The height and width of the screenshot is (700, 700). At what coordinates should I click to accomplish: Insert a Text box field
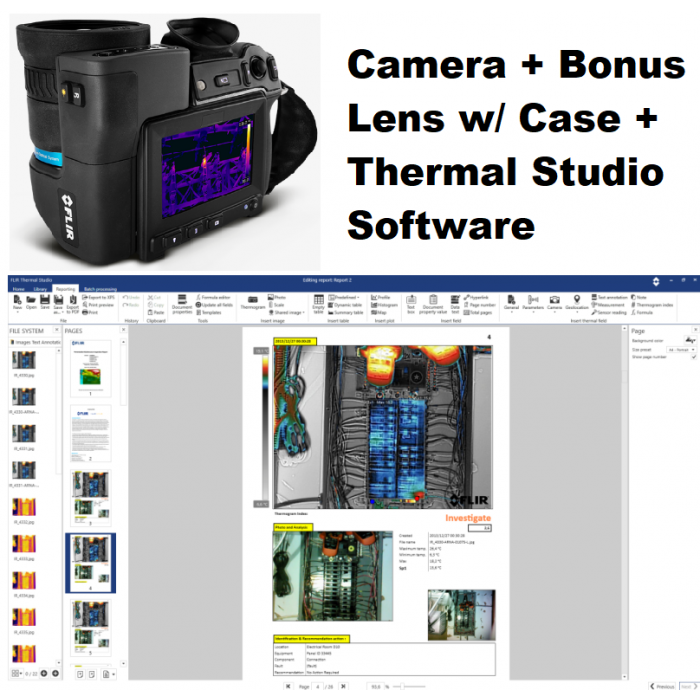pyautogui.click(x=411, y=304)
